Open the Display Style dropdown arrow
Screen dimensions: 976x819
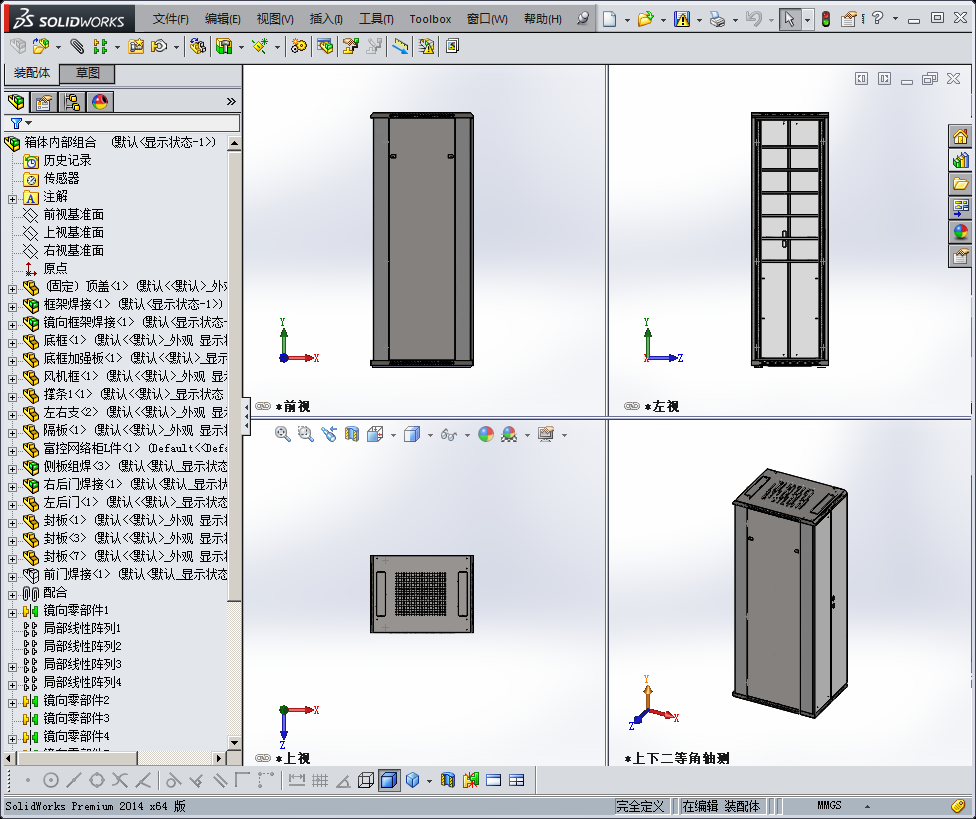[430, 435]
